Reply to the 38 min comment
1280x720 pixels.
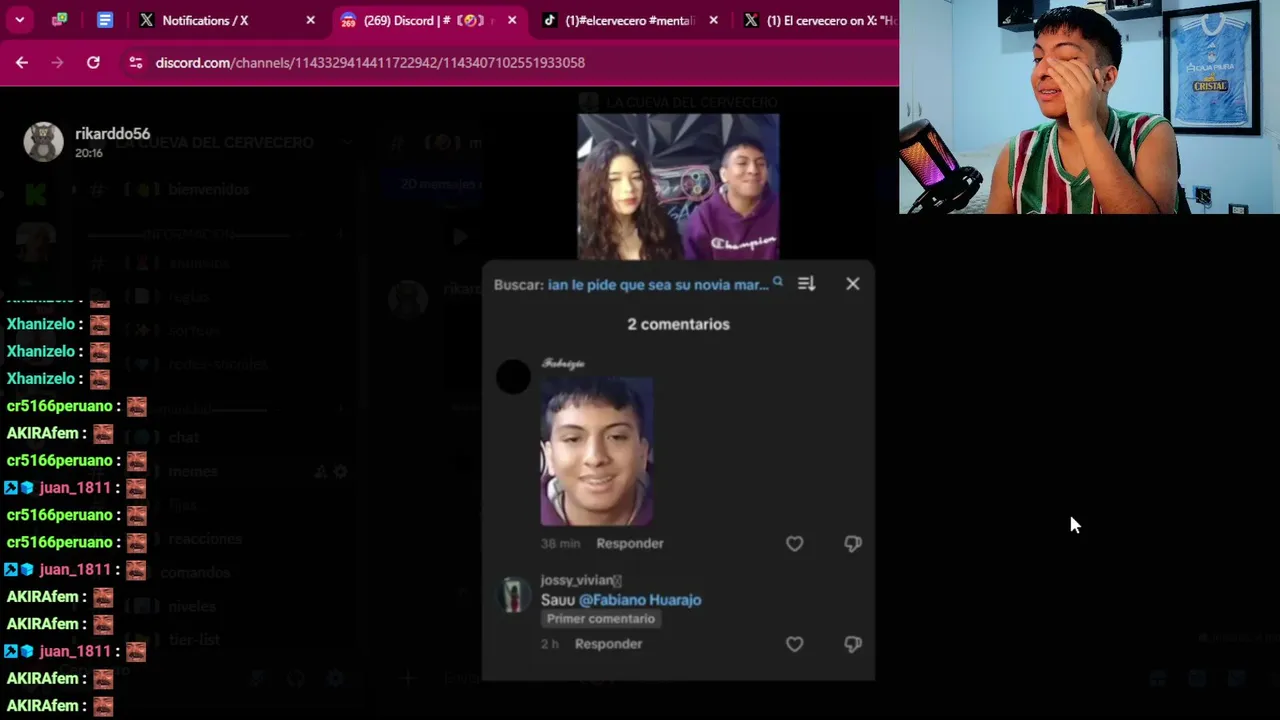630,543
